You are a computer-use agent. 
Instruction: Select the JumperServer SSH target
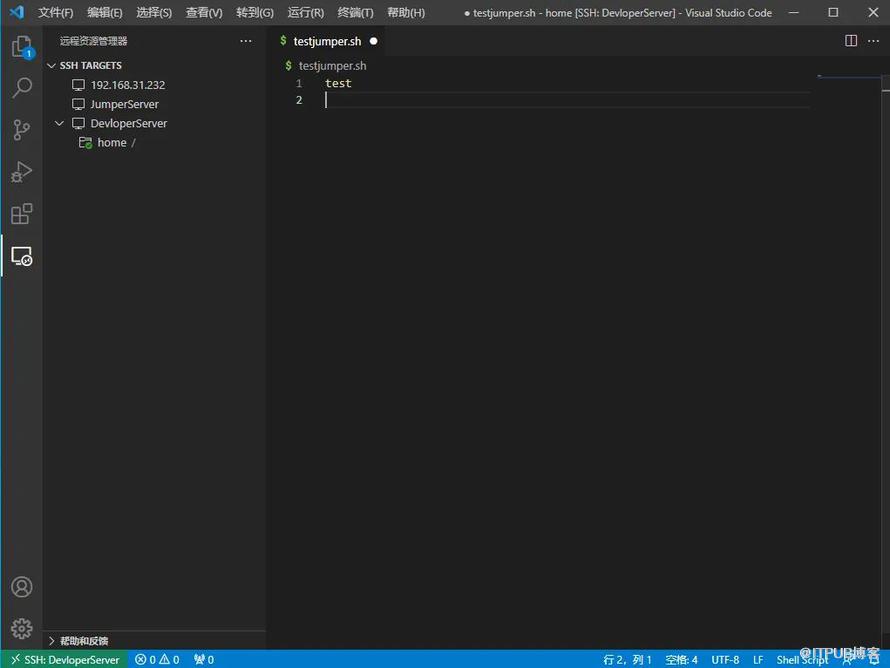(124, 104)
